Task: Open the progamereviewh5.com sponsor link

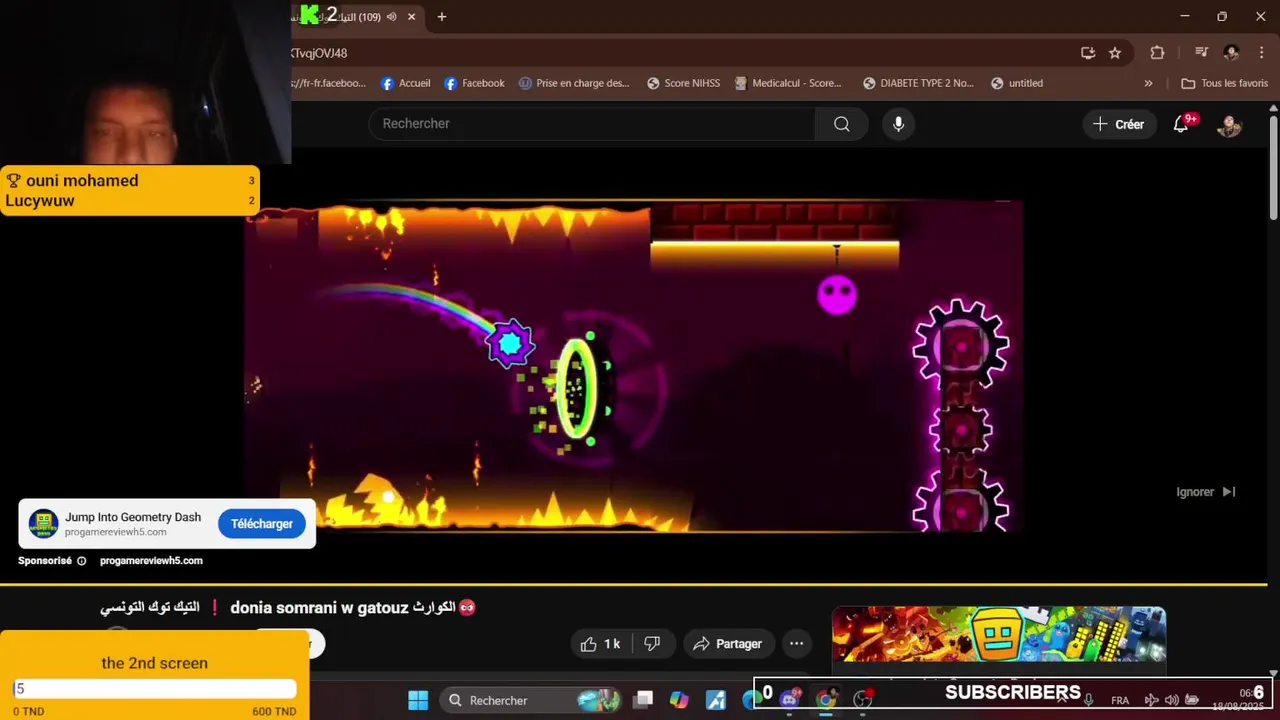Action: 151,561
